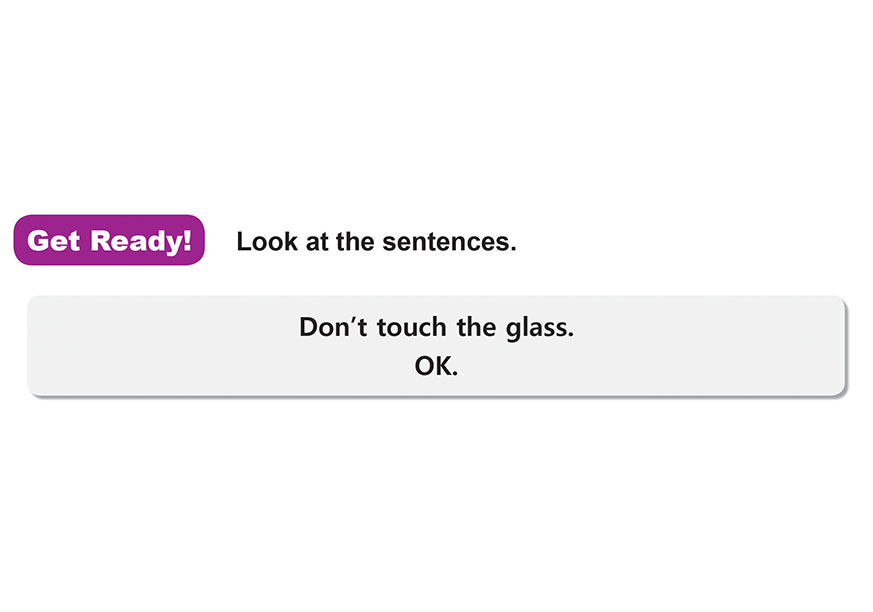Click the letter "K" in "OK."

(443, 366)
